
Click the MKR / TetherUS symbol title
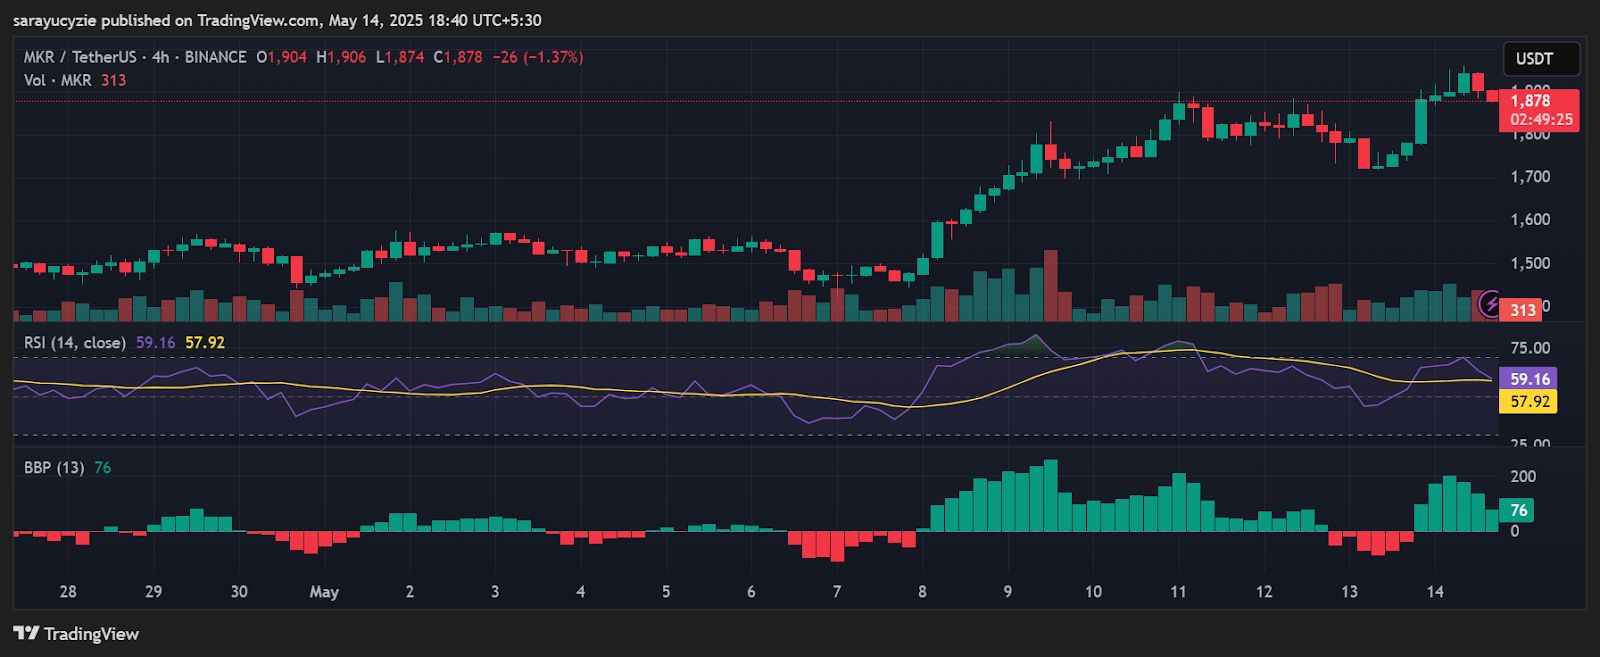pos(80,57)
